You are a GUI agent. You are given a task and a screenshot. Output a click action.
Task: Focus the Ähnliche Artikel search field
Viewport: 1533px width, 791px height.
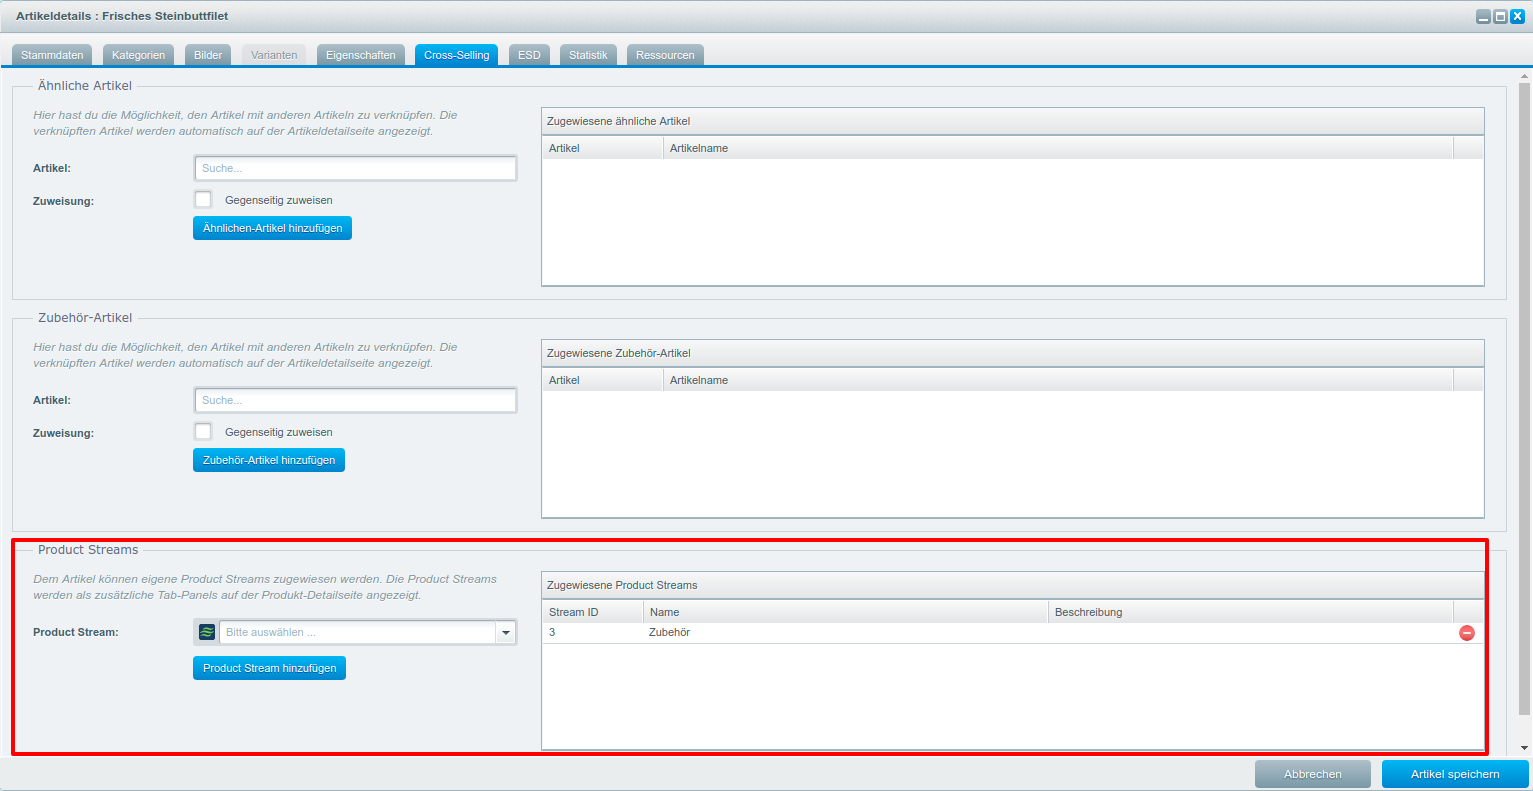[356, 168]
